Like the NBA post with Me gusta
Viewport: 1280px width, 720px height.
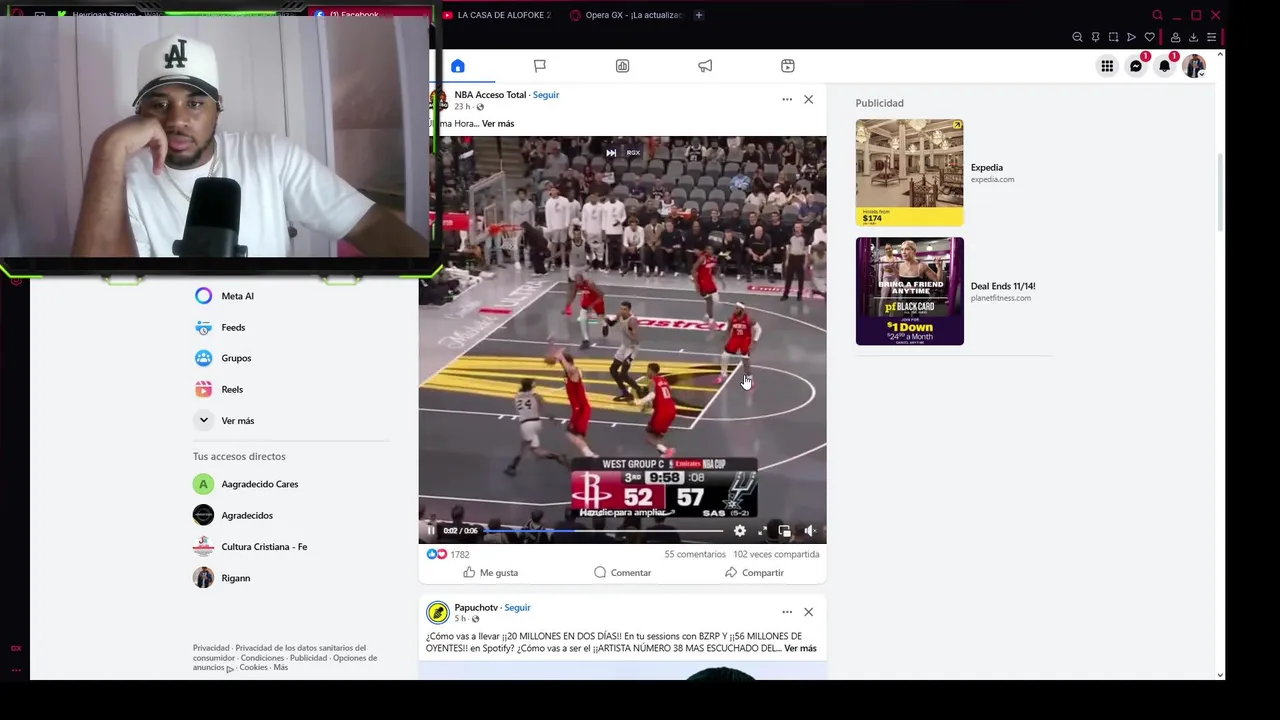point(490,573)
